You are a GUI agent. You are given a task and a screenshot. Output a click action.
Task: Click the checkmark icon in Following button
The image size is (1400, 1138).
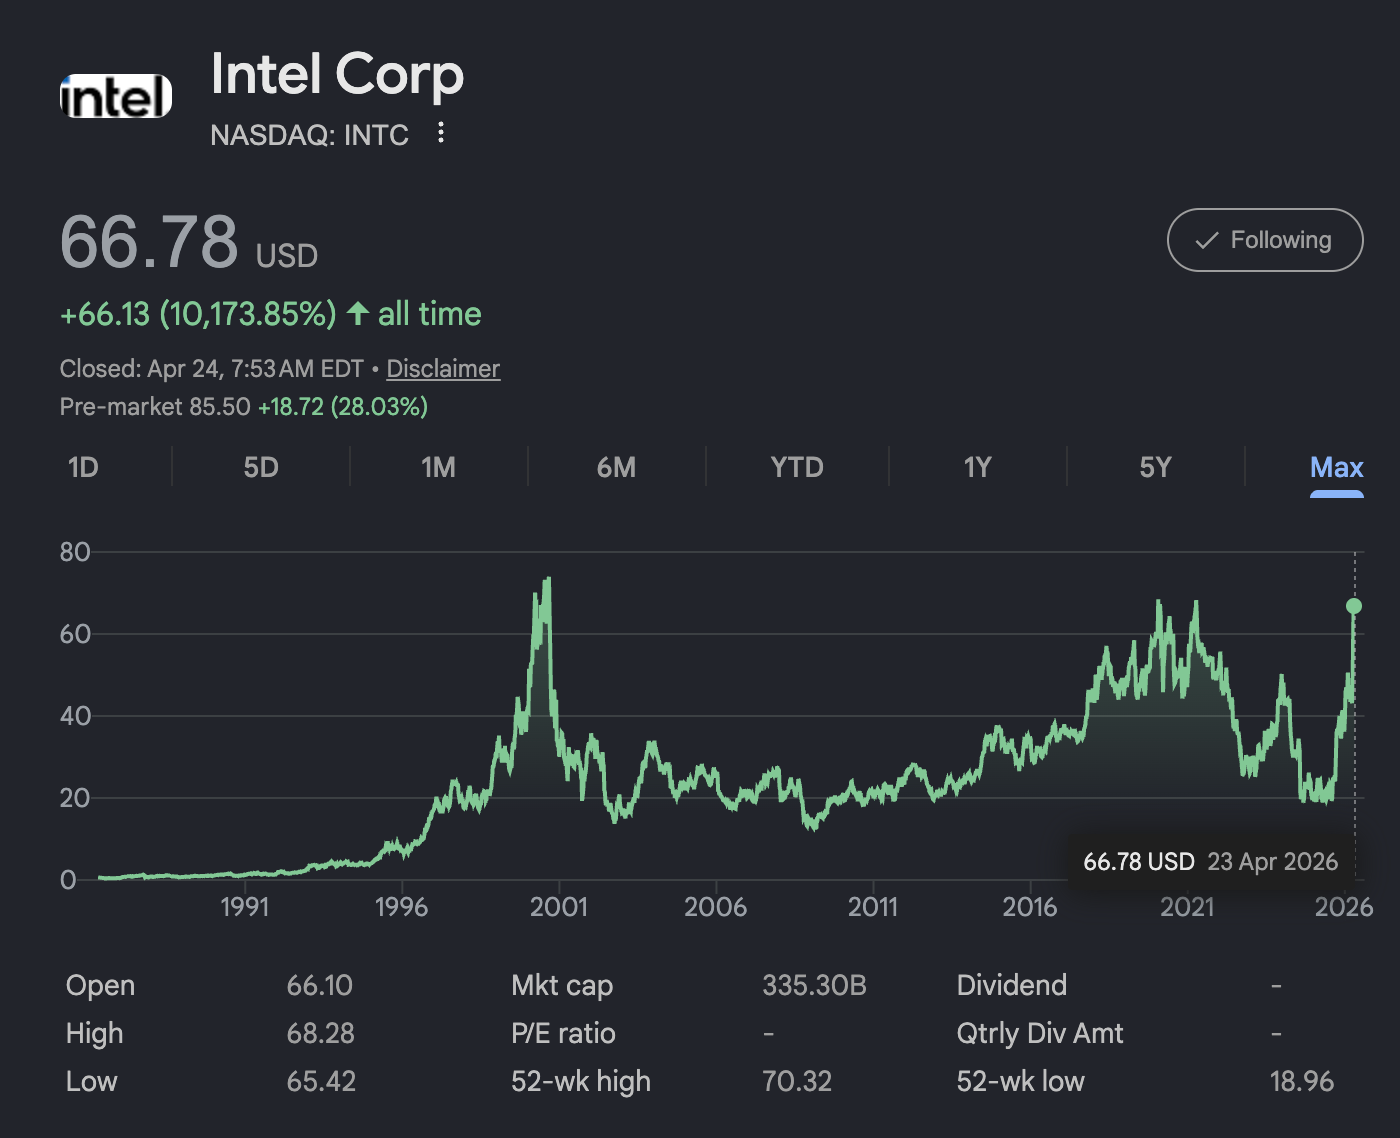click(x=1207, y=240)
